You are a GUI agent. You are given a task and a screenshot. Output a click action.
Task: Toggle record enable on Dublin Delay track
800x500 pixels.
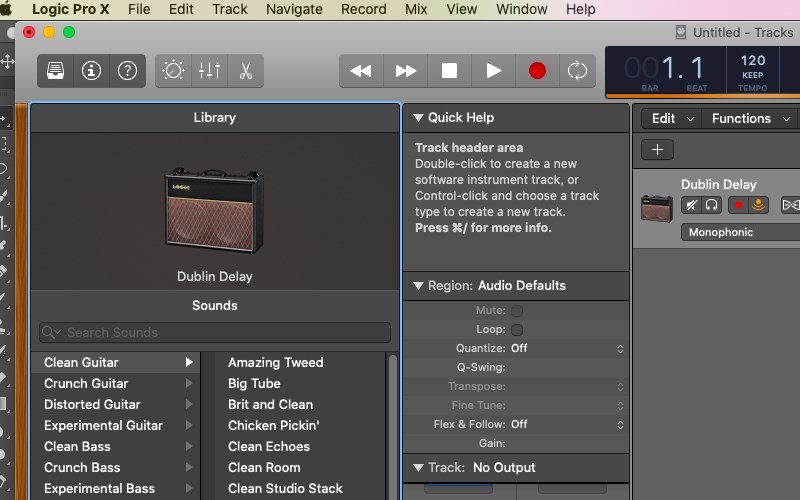pos(738,205)
